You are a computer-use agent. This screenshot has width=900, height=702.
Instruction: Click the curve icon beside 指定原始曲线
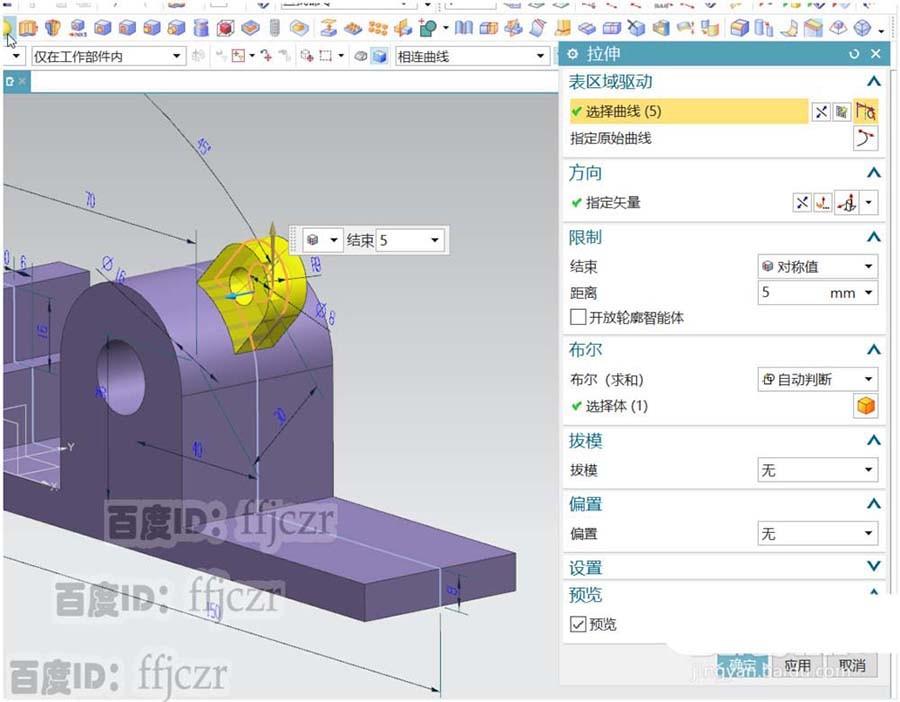(865, 139)
